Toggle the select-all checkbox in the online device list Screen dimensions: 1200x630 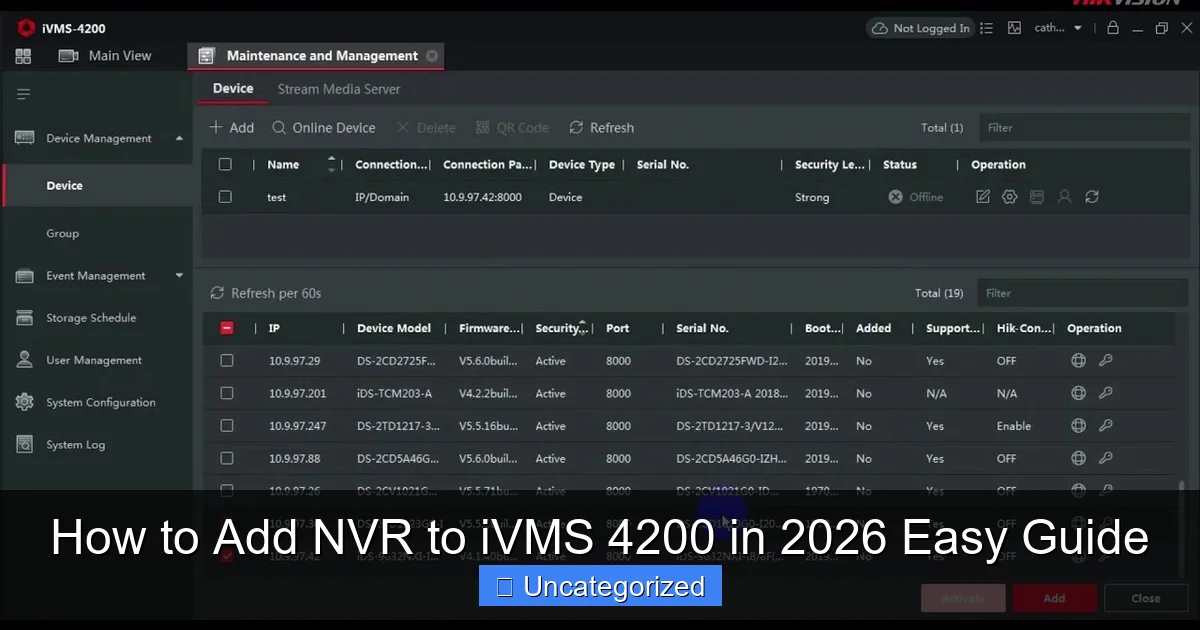pos(227,327)
